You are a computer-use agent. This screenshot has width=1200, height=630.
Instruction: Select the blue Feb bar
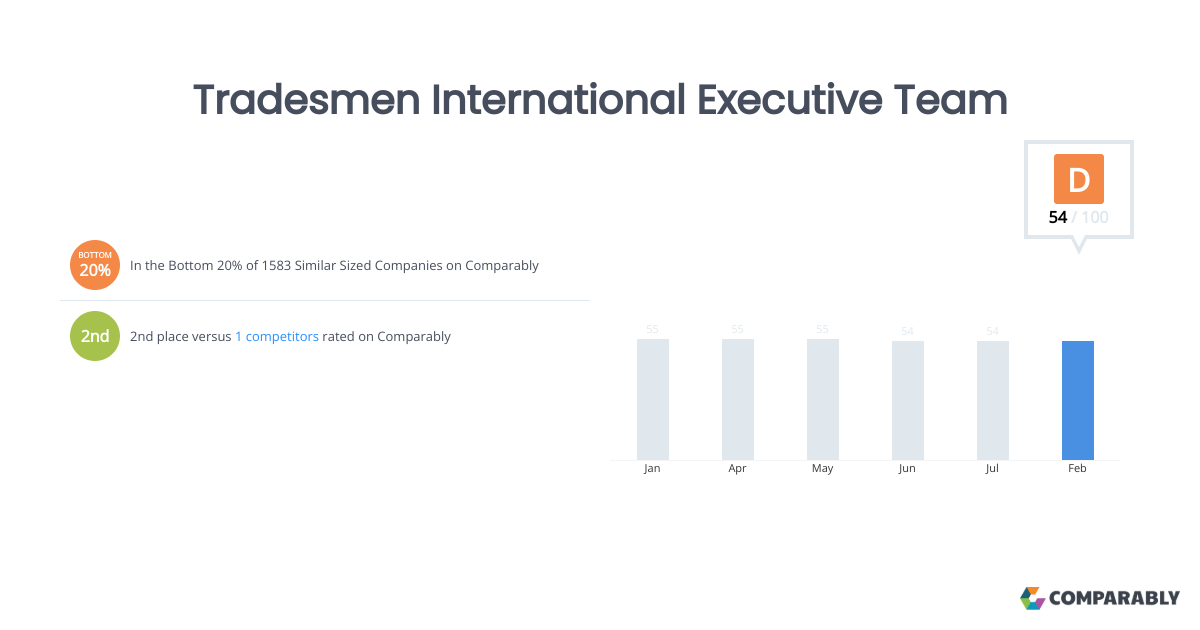[x=1078, y=400]
